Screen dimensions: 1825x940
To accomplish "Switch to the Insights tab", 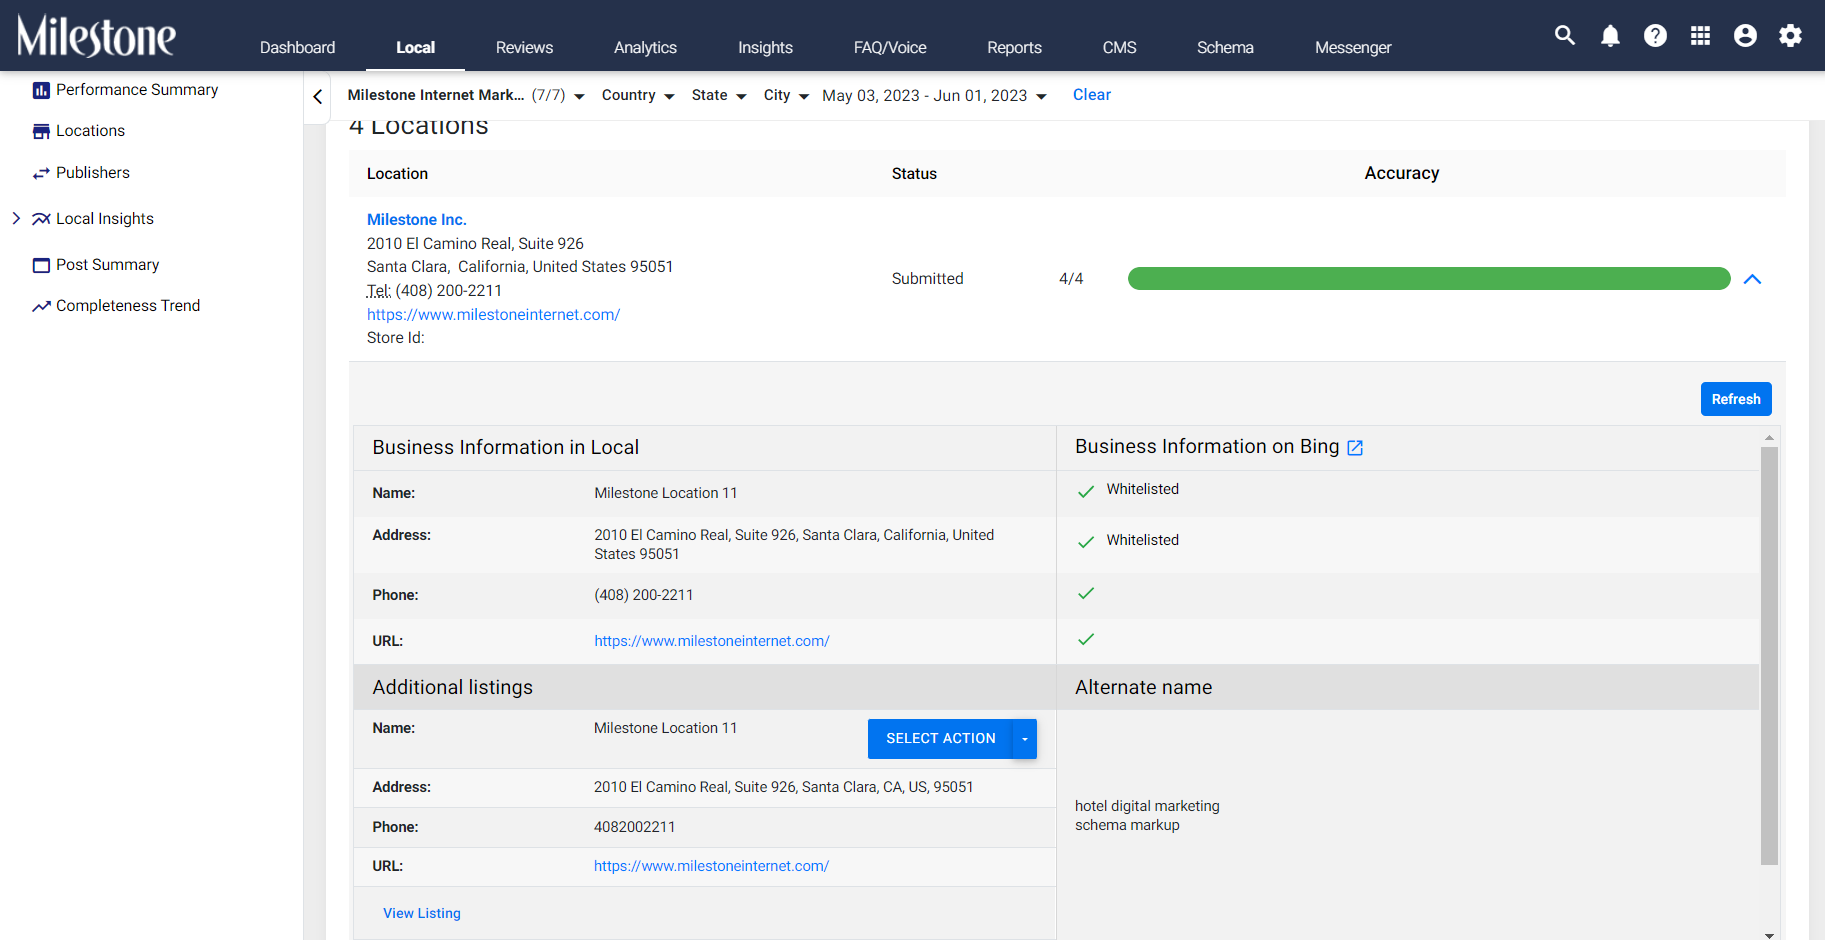I will pos(765,47).
